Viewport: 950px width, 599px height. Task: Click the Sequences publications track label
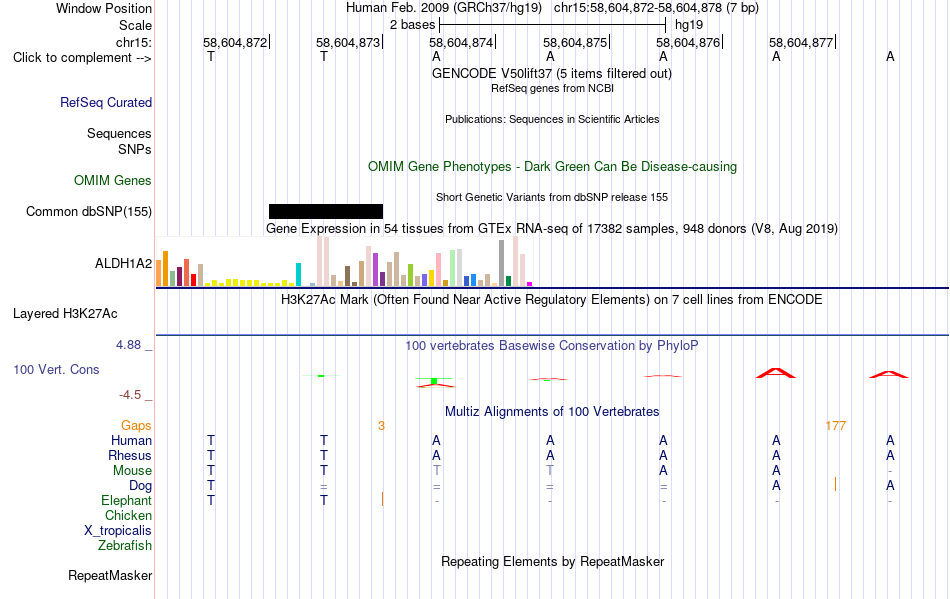[x=119, y=133]
